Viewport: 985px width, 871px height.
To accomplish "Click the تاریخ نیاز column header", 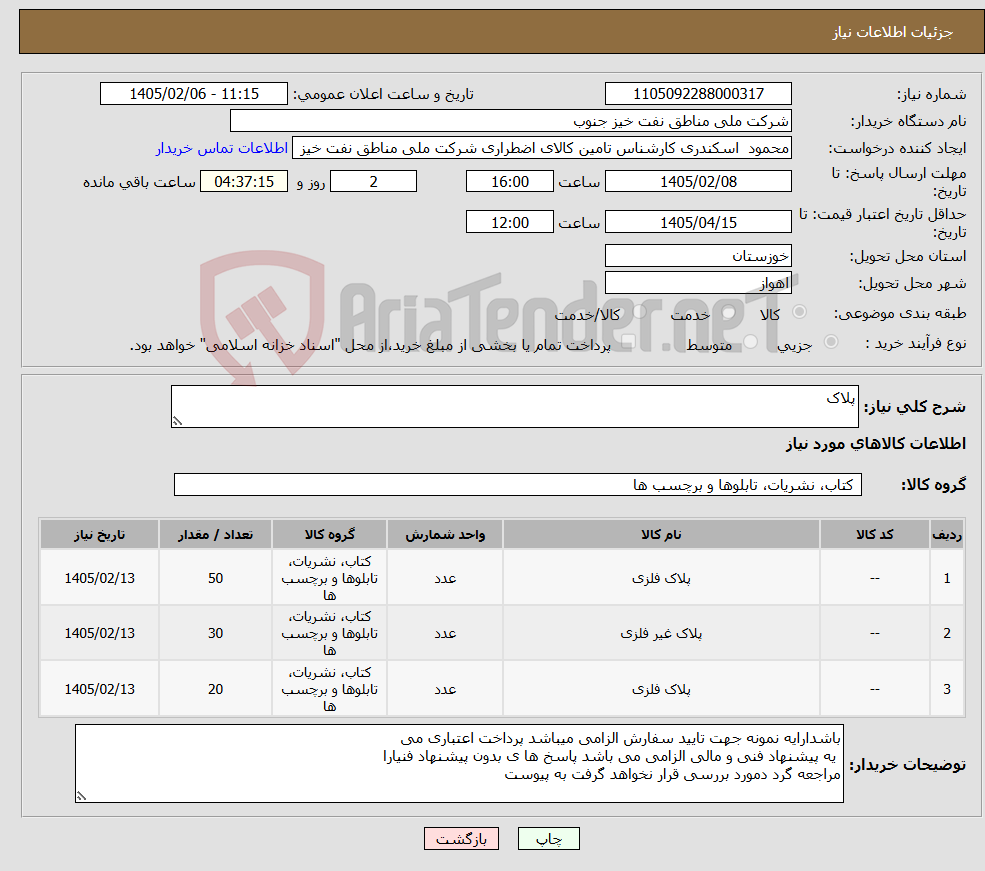I will [x=99, y=534].
